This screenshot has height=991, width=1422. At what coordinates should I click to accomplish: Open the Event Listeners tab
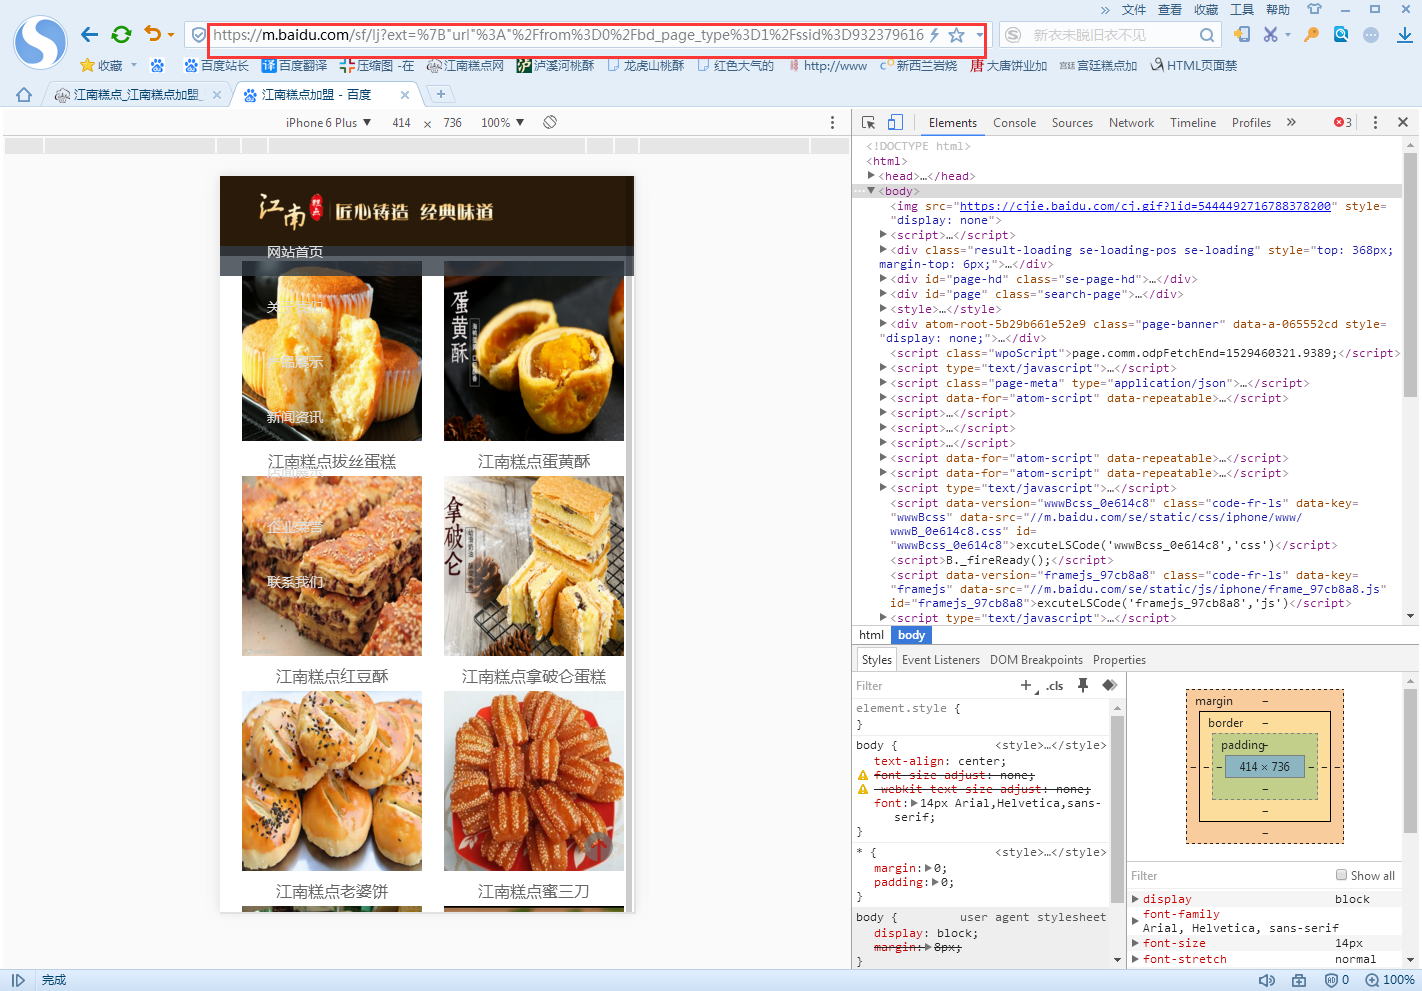pos(940,660)
